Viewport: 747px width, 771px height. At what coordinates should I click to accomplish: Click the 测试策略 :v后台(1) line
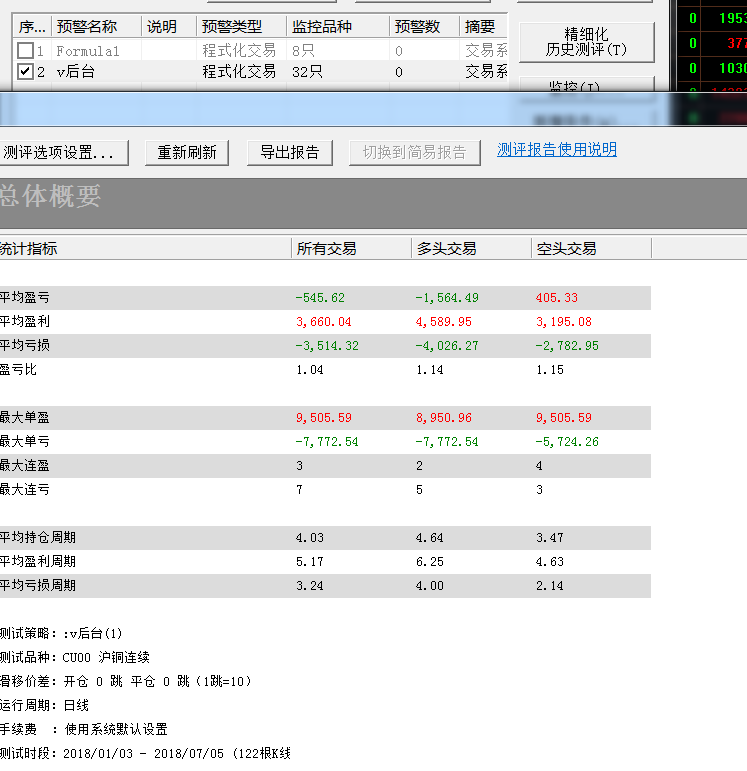pos(61,633)
